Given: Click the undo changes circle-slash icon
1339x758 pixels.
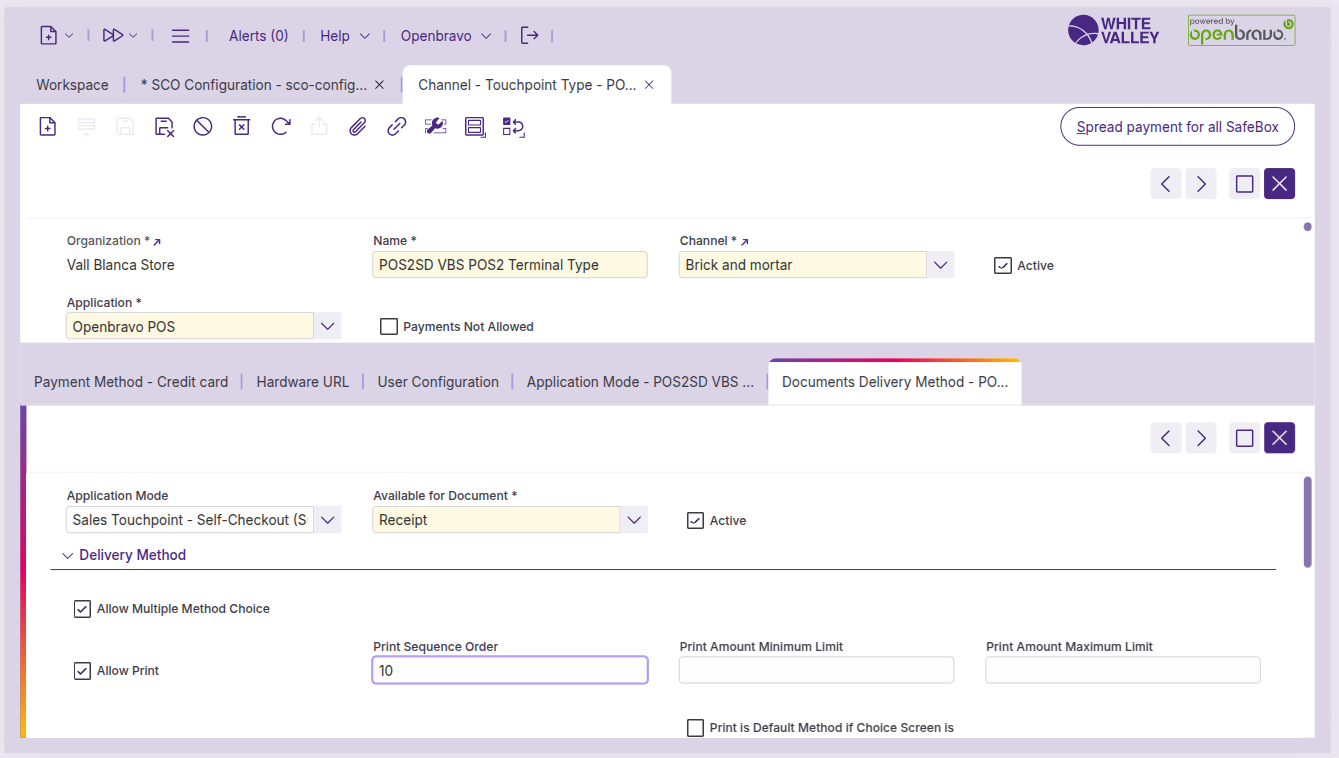Looking at the screenshot, I should 203,126.
